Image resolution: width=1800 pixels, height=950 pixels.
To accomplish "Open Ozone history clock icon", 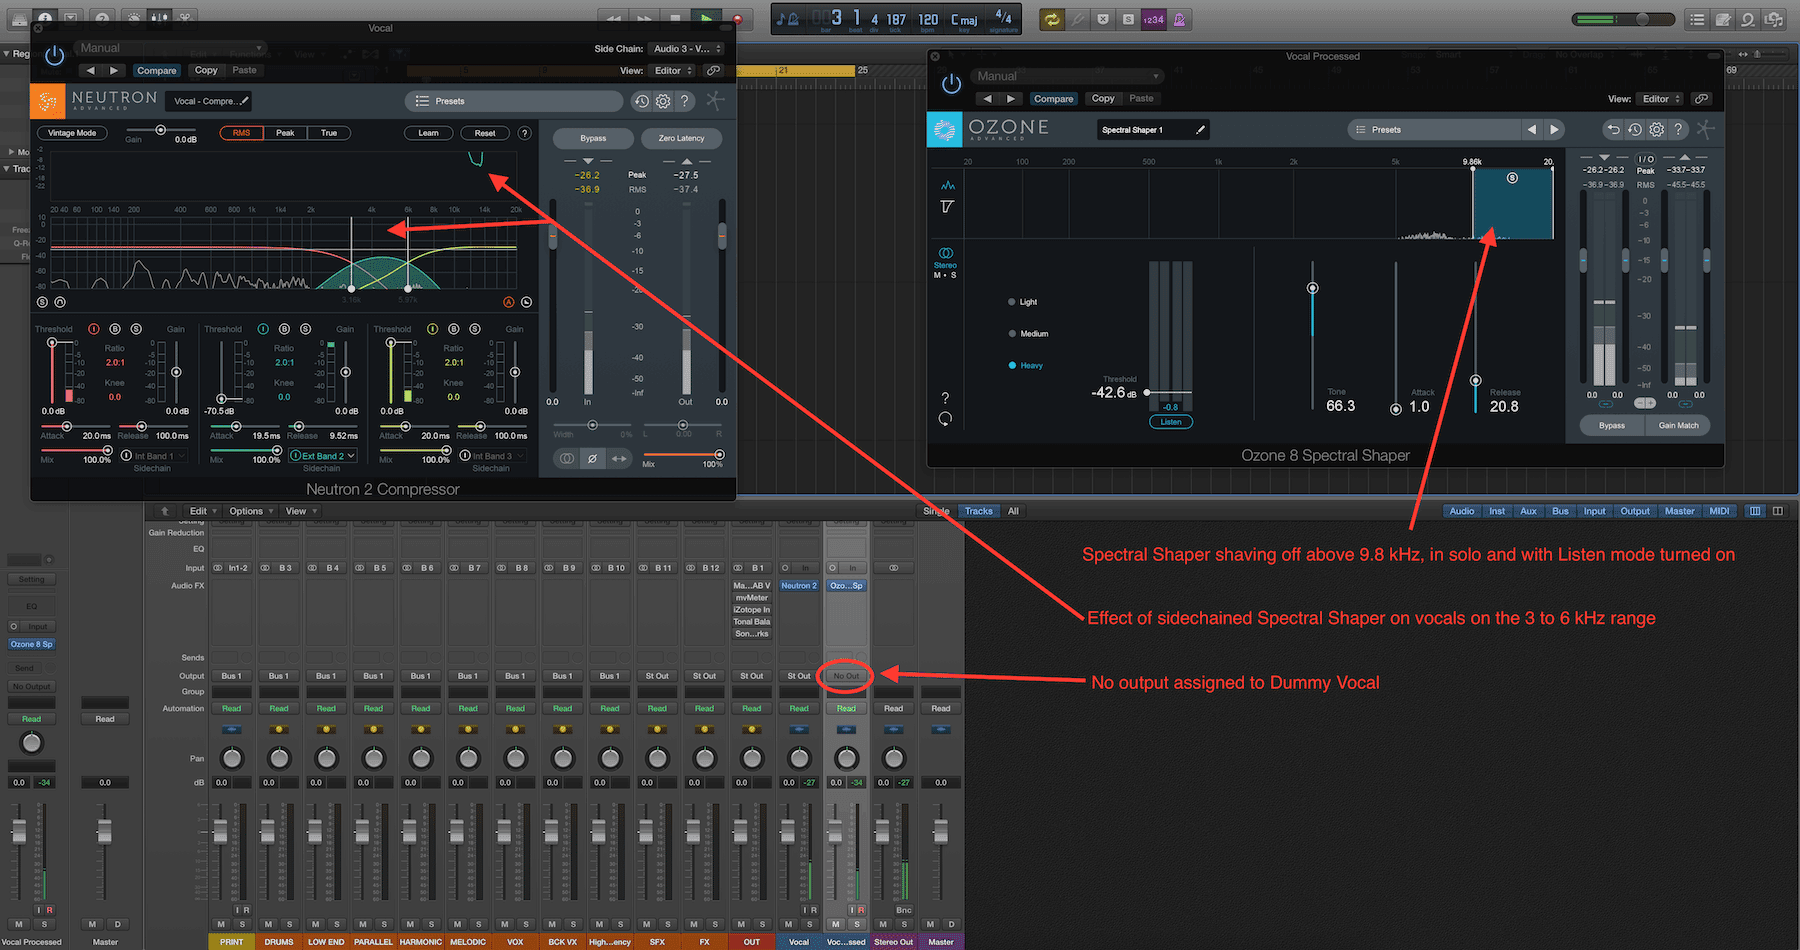I will (x=1634, y=129).
